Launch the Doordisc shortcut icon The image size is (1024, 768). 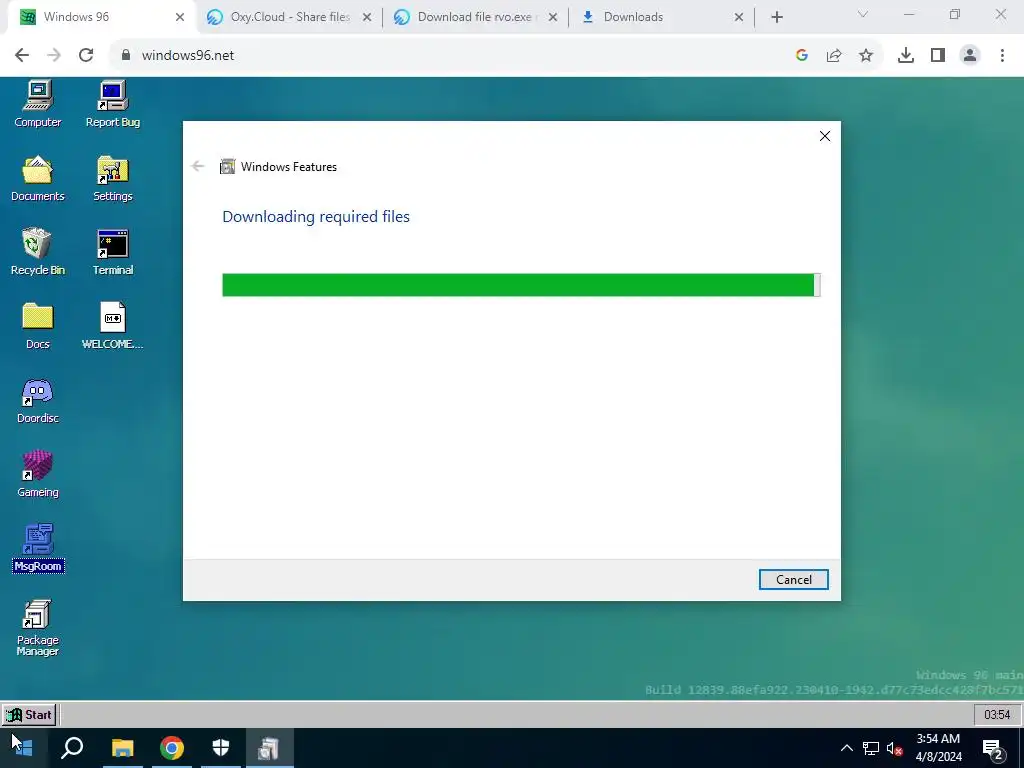click(x=37, y=400)
